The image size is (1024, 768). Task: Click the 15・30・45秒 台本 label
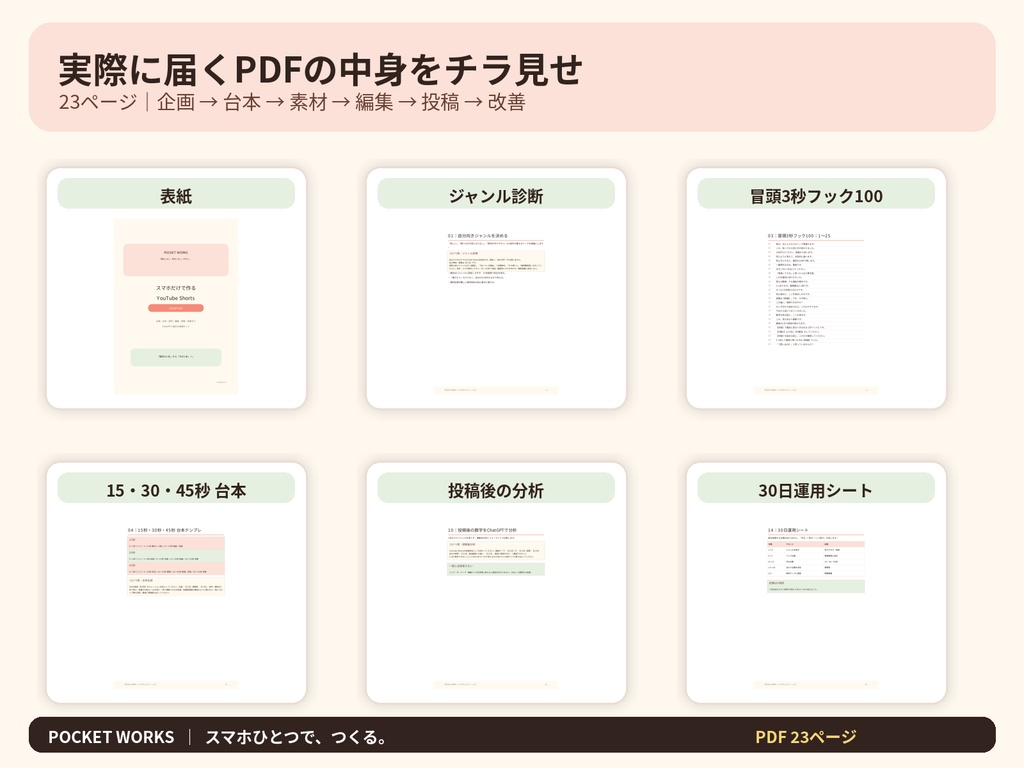coord(176,490)
